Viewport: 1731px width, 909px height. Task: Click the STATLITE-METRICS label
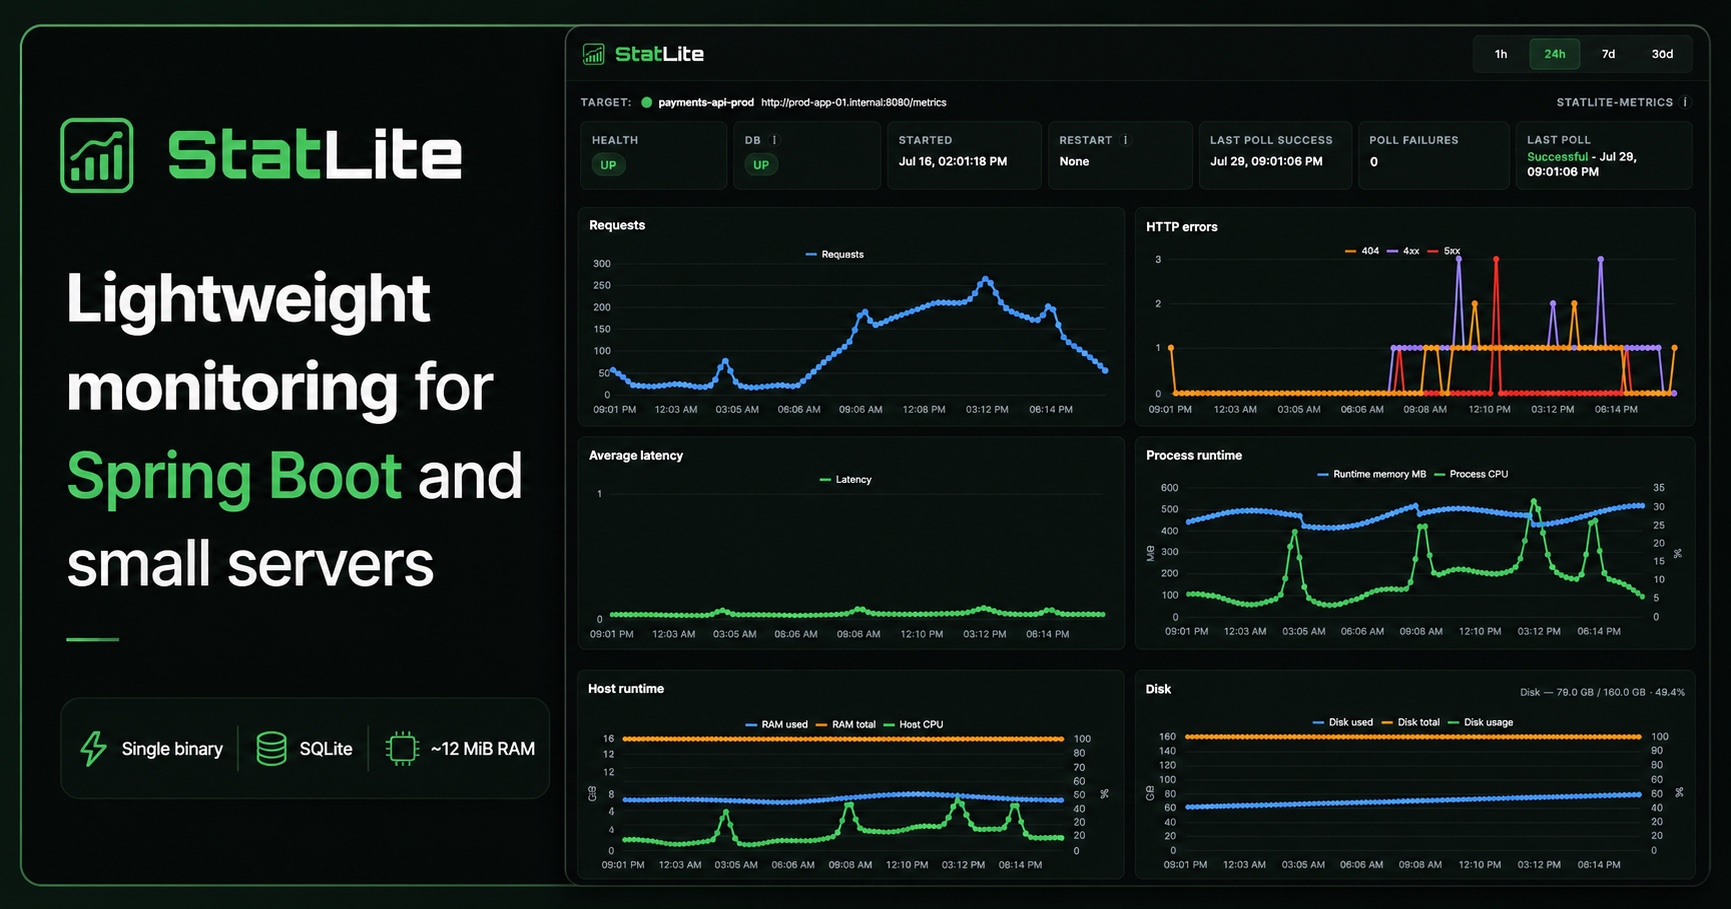point(1615,102)
